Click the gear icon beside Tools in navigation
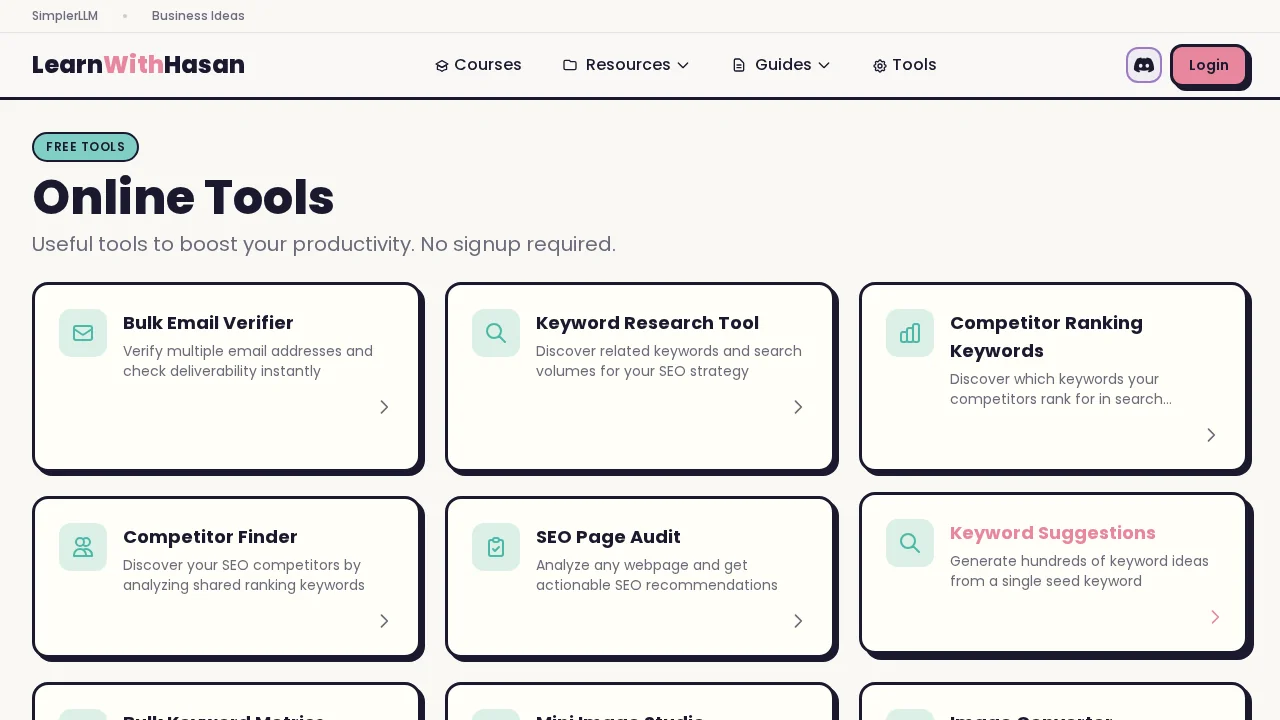 (880, 65)
